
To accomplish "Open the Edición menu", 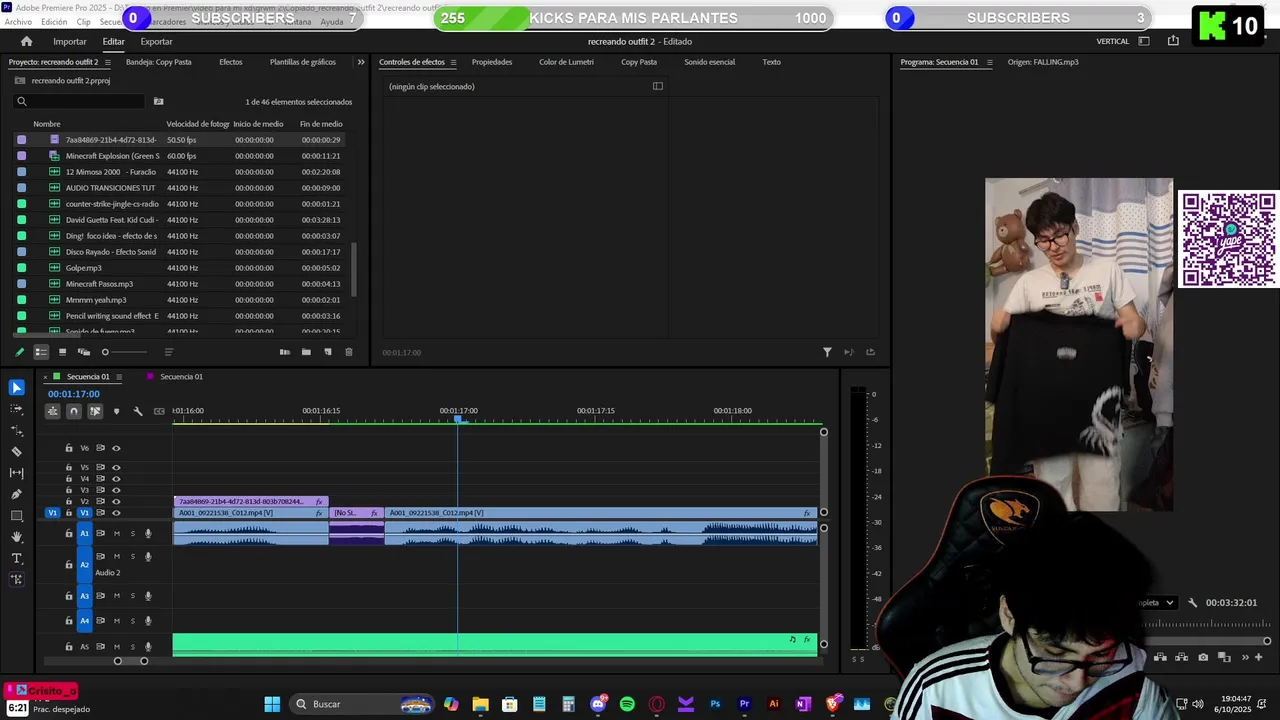I will coord(54,22).
